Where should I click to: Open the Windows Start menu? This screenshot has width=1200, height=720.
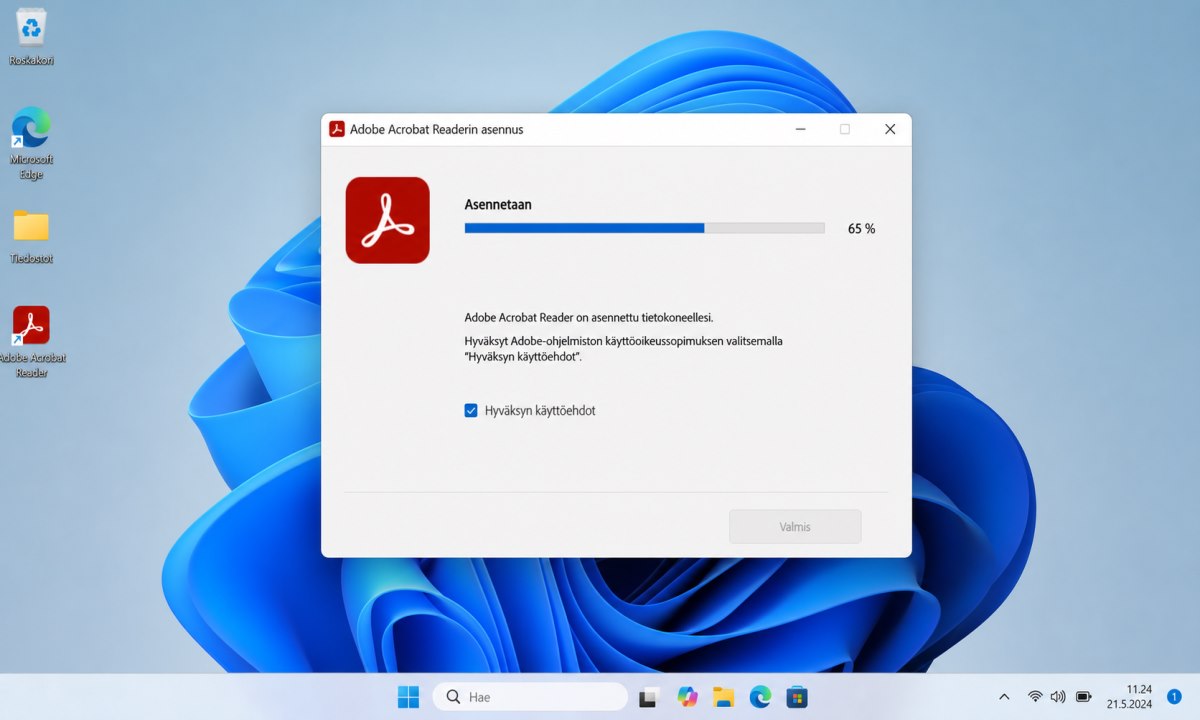click(x=409, y=697)
